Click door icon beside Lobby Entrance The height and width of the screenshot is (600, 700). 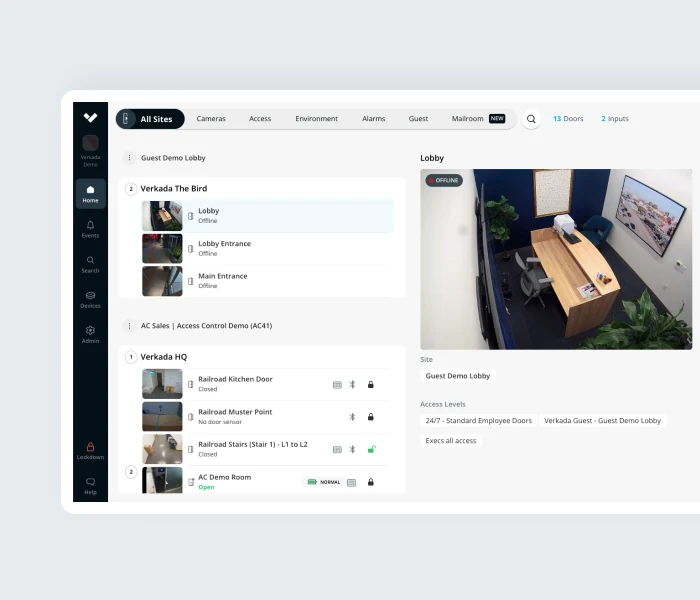191,249
